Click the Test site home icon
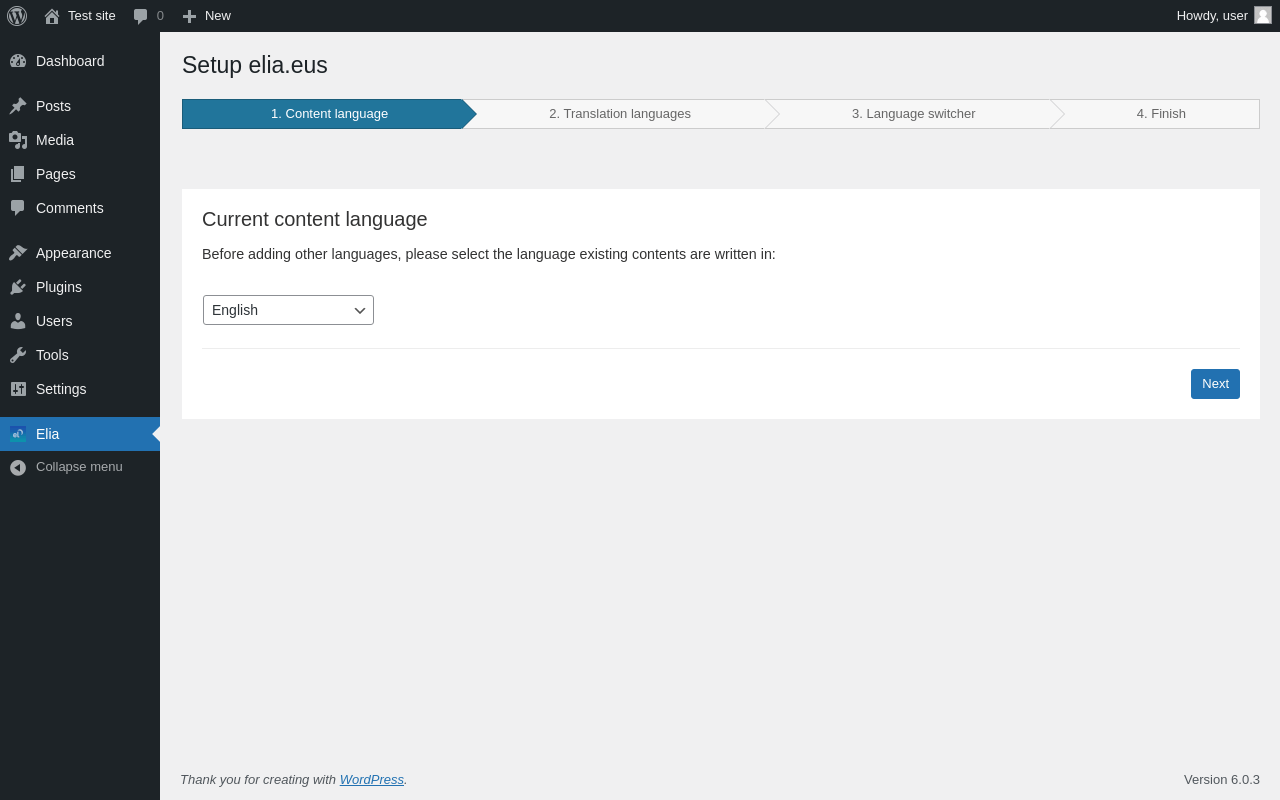This screenshot has width=1280, height=800. click(x=52, y=16)
